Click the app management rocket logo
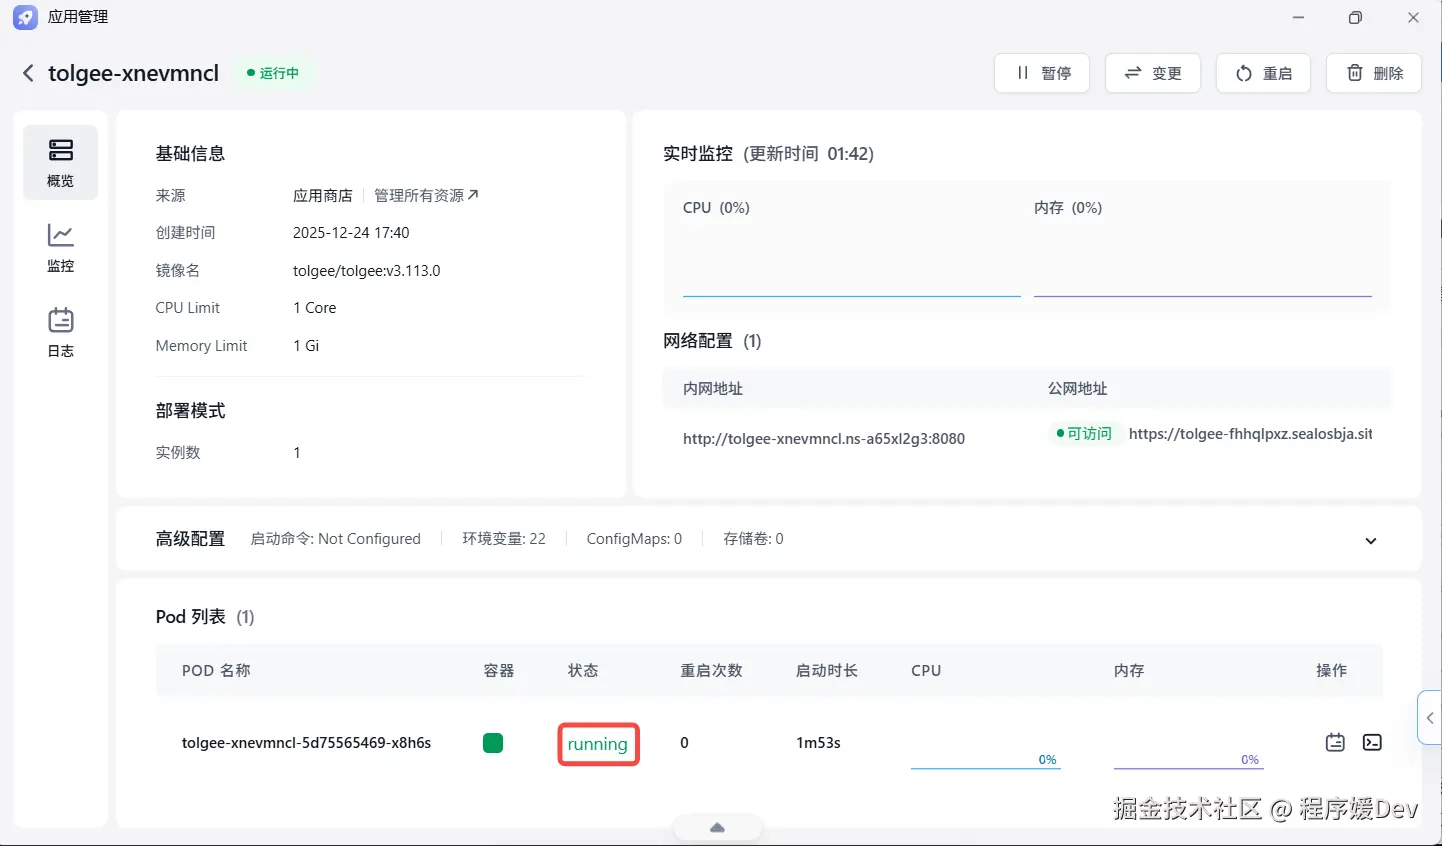Viewport: 1442px width, 846px height. tap(25, 17)
